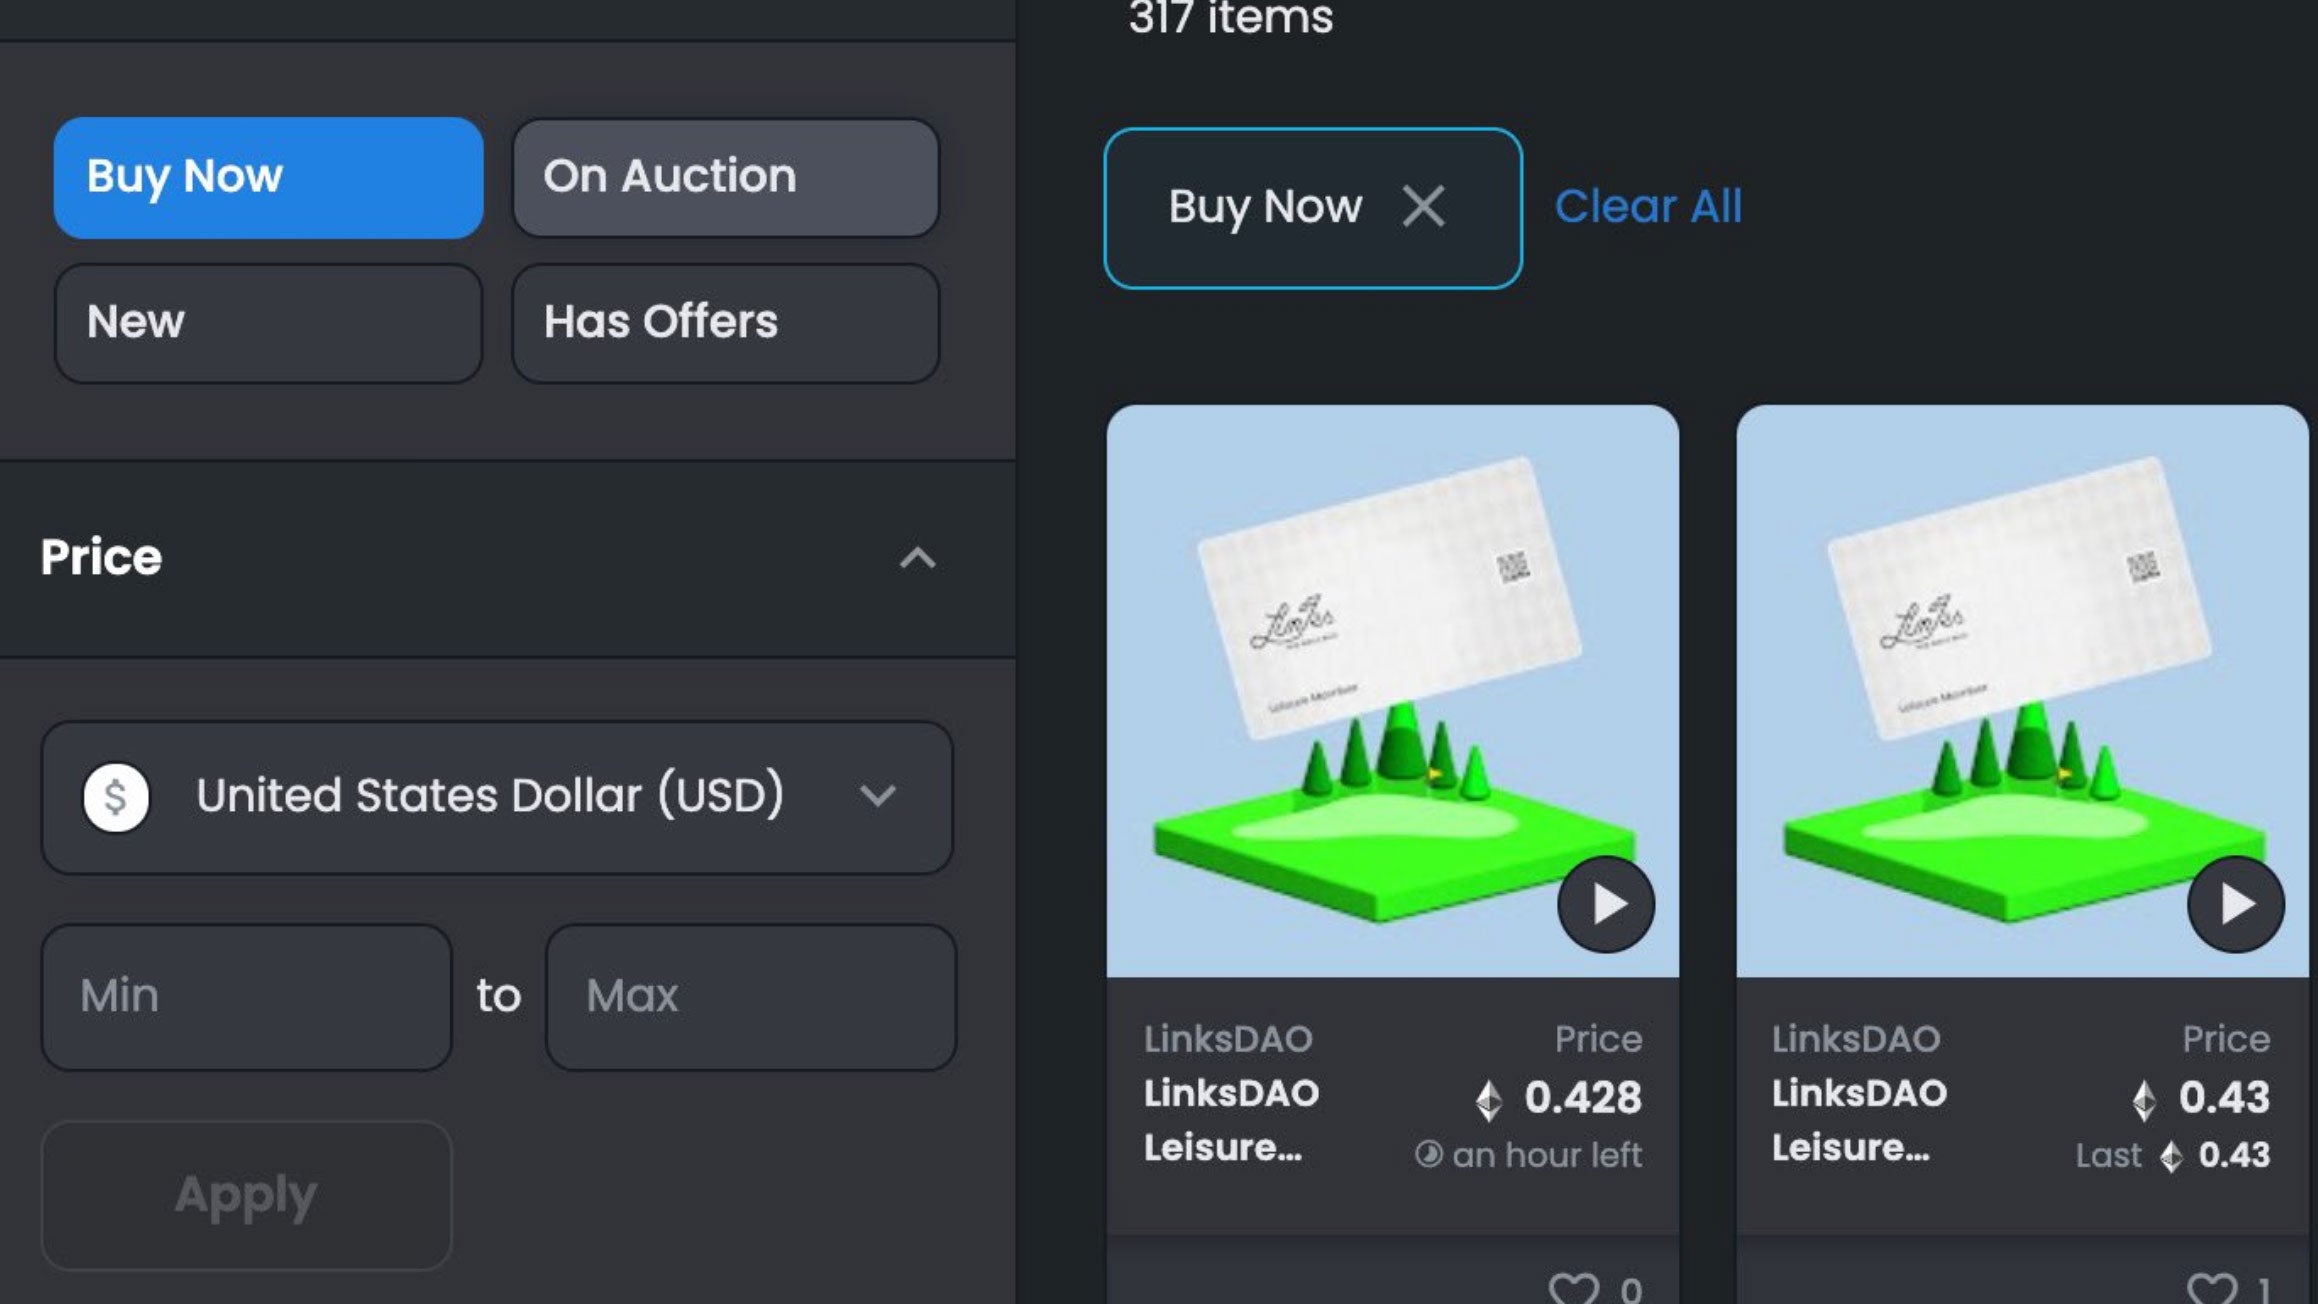Click Clear All to remove filters
Image resolution: width=2318 pixels, height=1304 pixels.
pos(1649,207)
